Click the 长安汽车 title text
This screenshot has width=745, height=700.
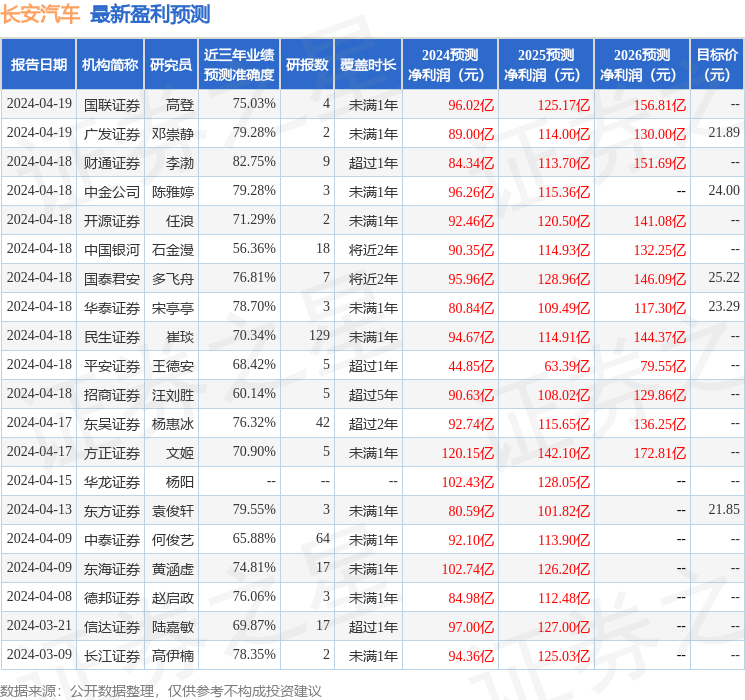click(x=42, y=14)
